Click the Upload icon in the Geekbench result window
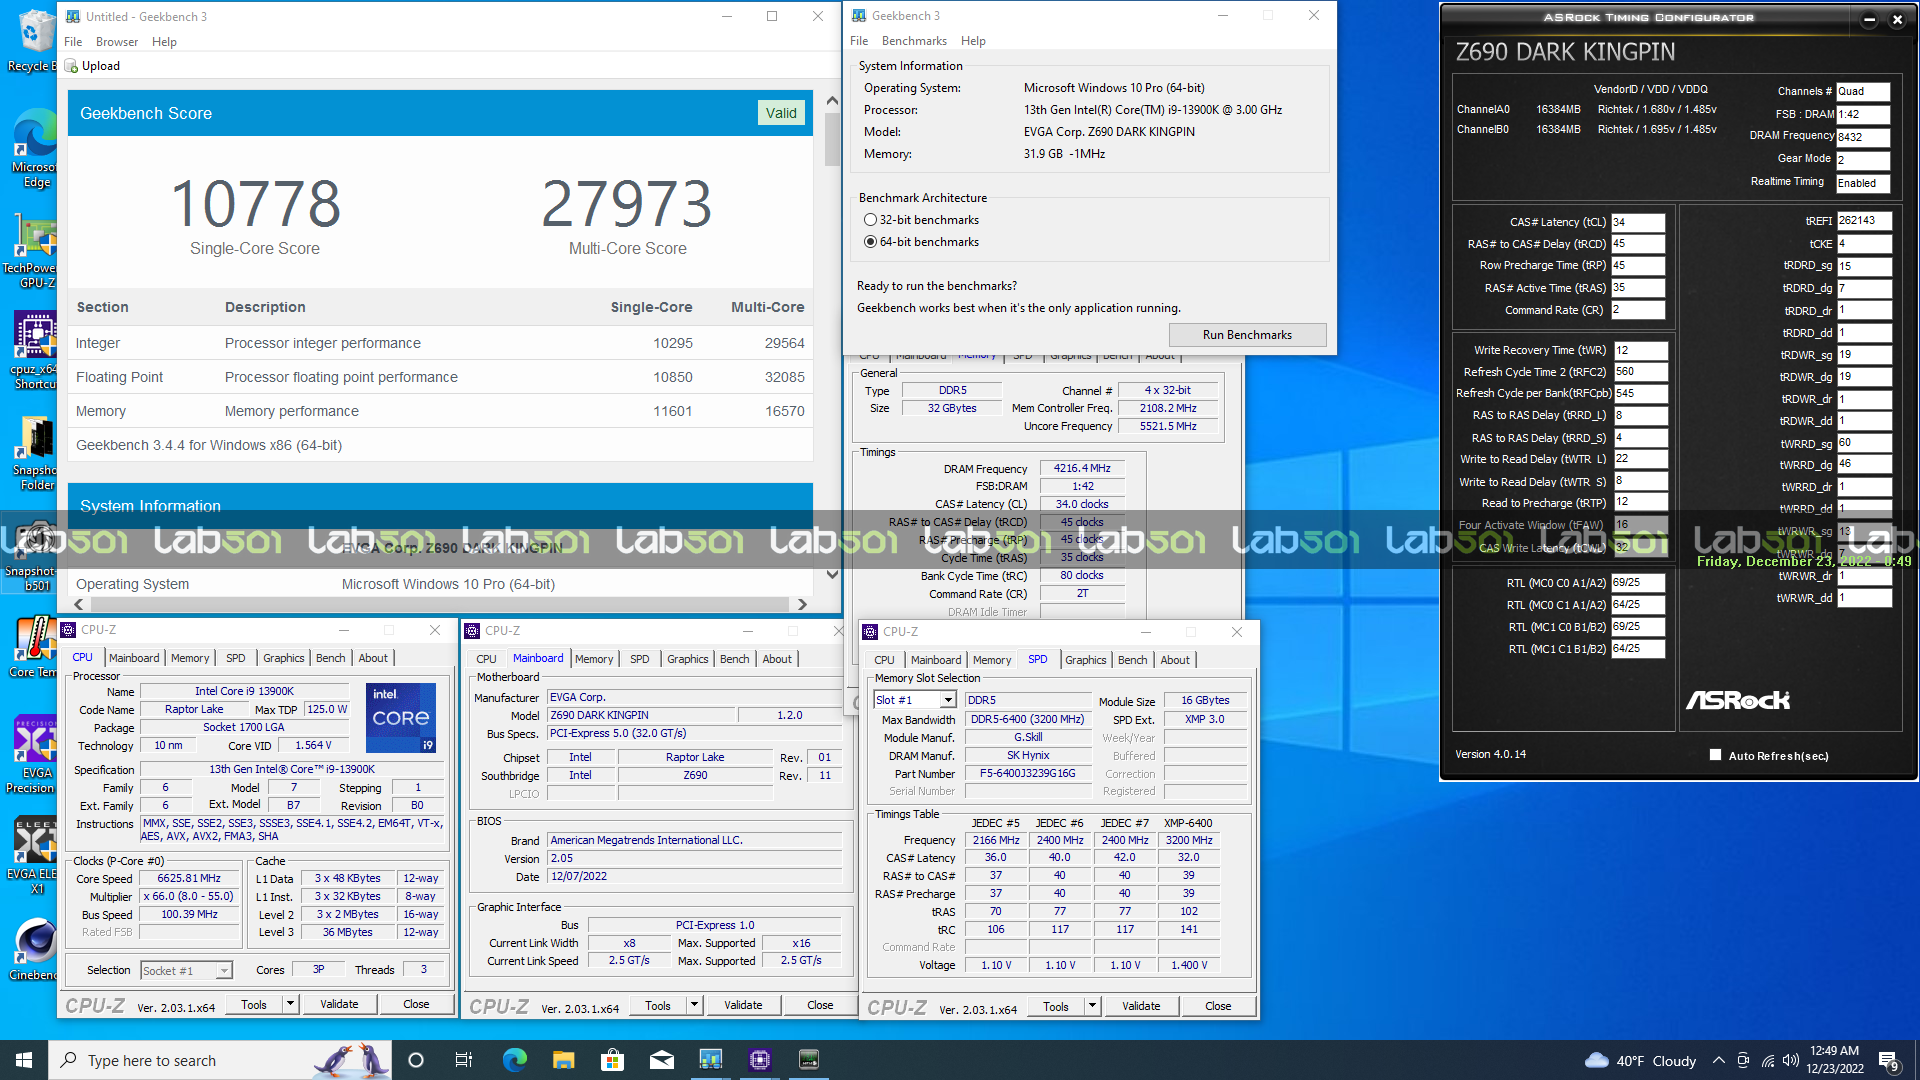The width and height of the screenshot is (1920, 1080). point(72,66)
